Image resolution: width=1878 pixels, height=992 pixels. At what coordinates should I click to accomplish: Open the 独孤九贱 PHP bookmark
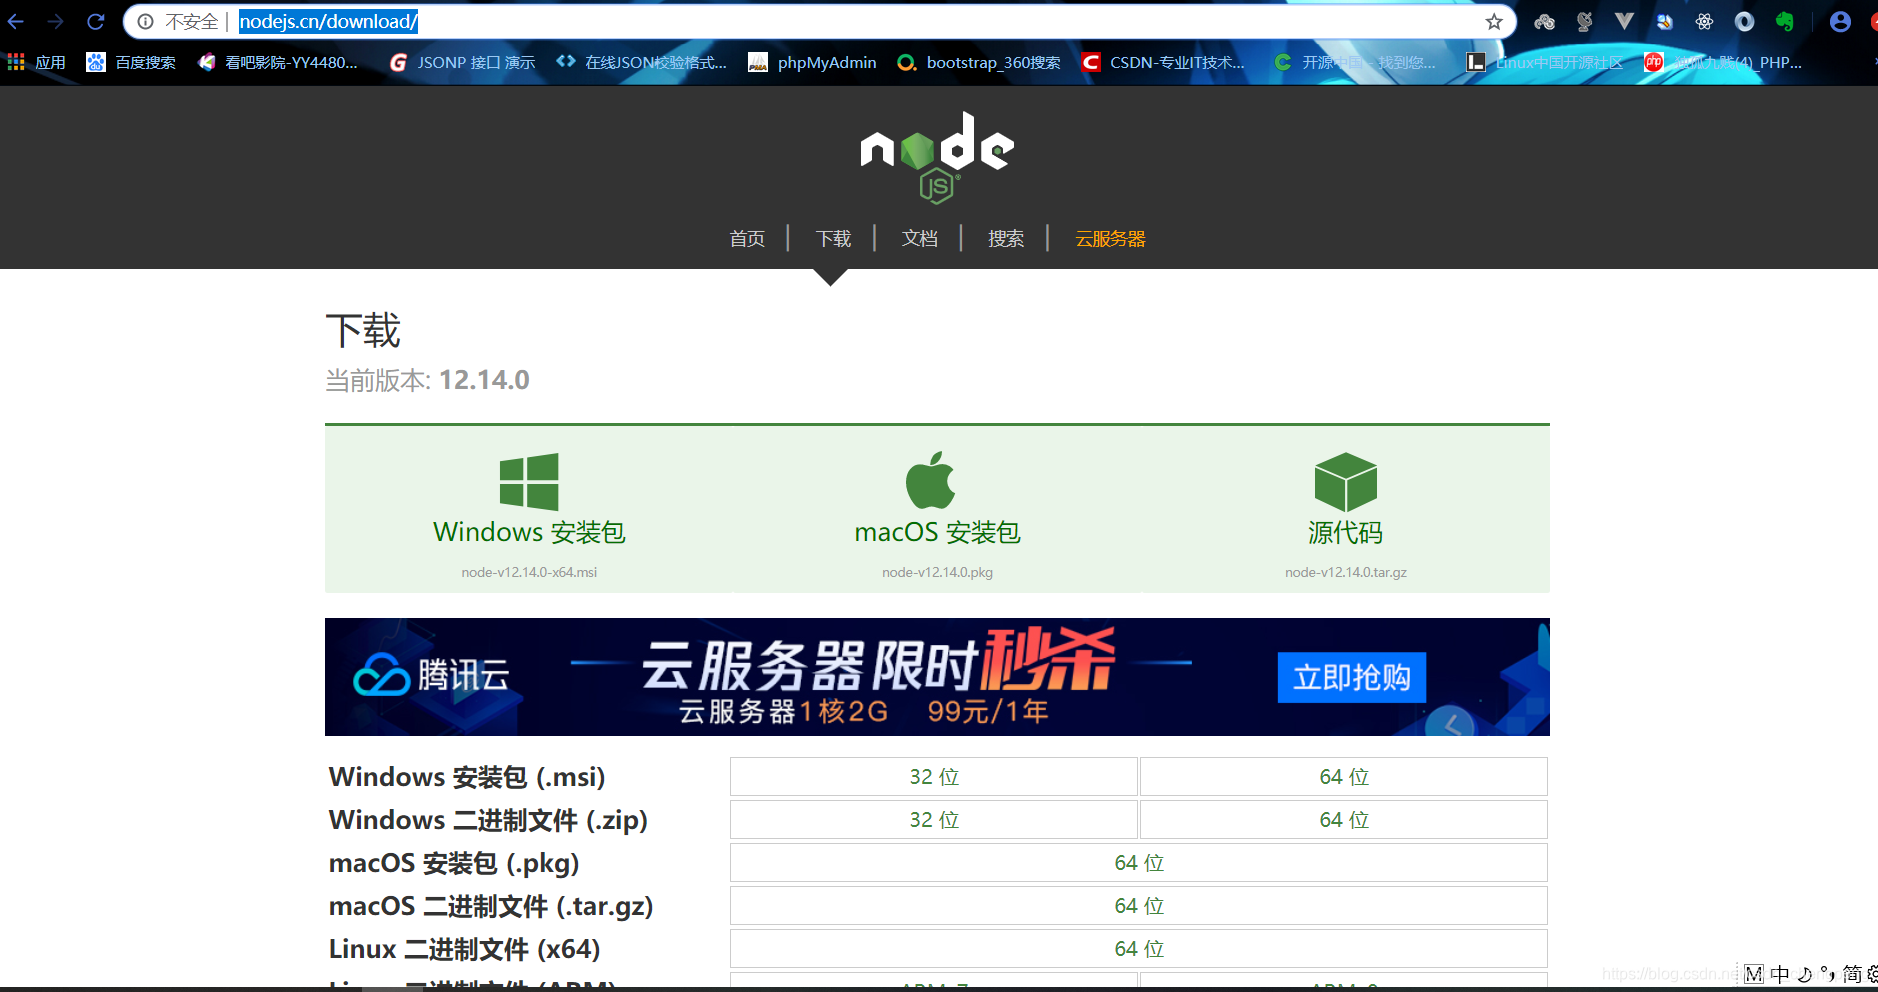1723,62
